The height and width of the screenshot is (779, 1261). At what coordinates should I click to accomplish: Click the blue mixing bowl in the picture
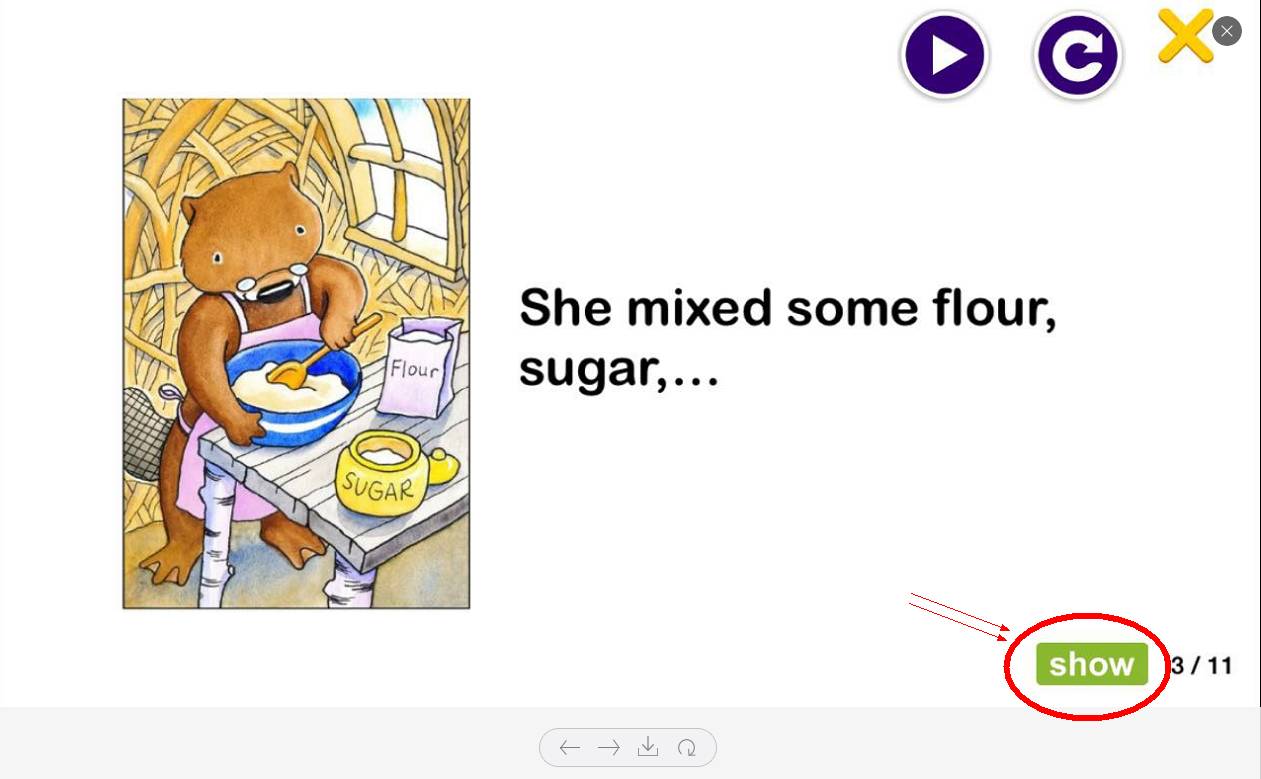pos(293,393)
